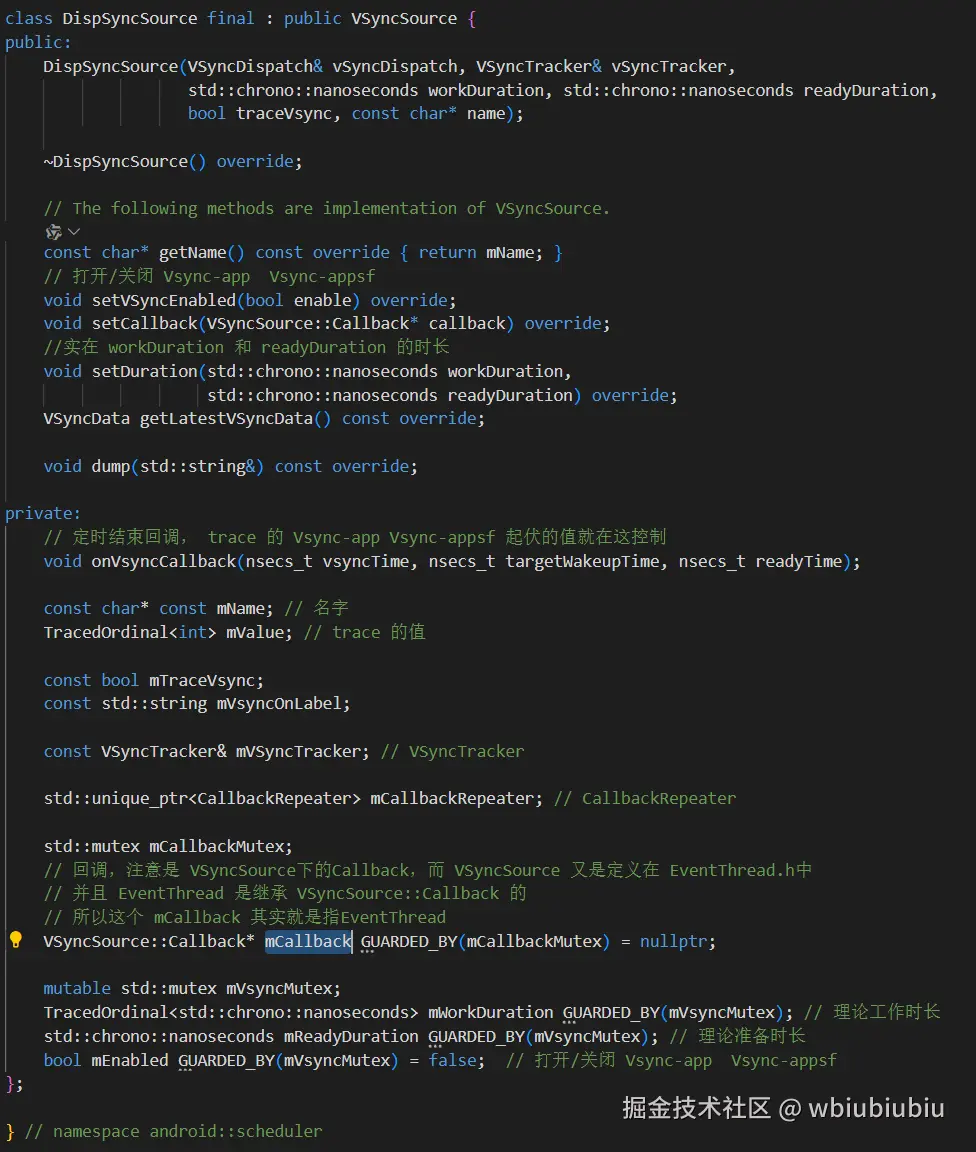Click the DispSyncSource class name
Image resolution: width=976 pixels, height=1152 pixels.
[128, 17]
